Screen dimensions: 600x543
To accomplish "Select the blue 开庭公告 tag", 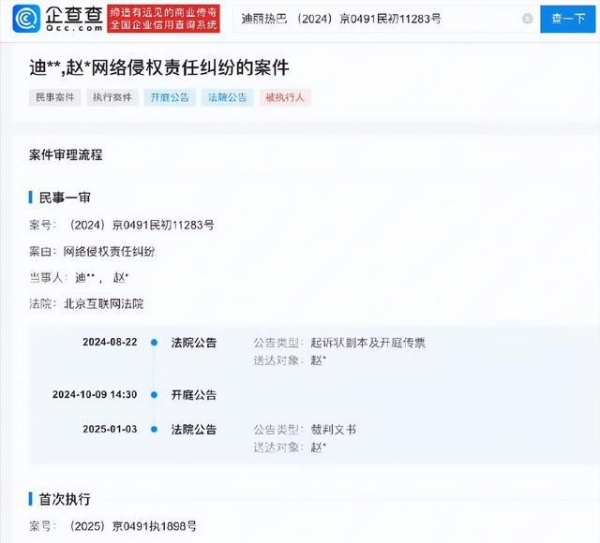I will click(x=167, y=97).
